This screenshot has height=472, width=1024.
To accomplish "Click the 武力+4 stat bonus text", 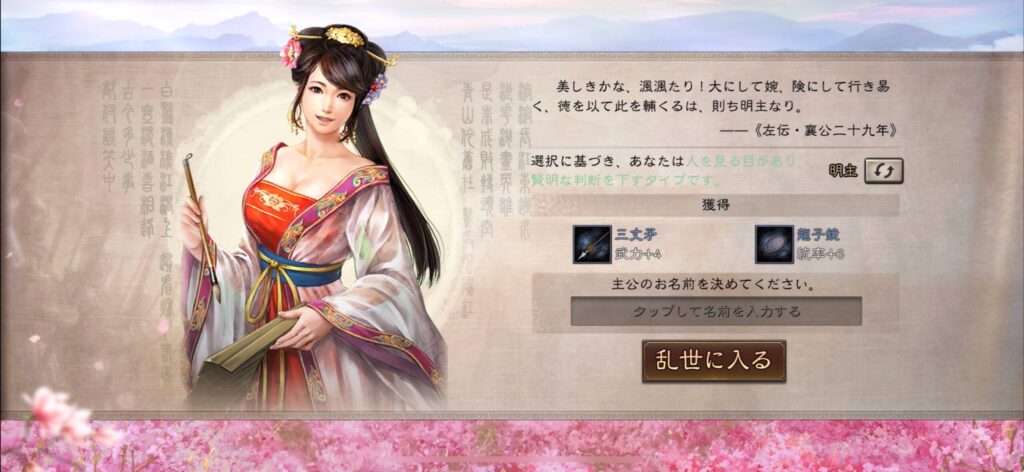I will (637, 254).
